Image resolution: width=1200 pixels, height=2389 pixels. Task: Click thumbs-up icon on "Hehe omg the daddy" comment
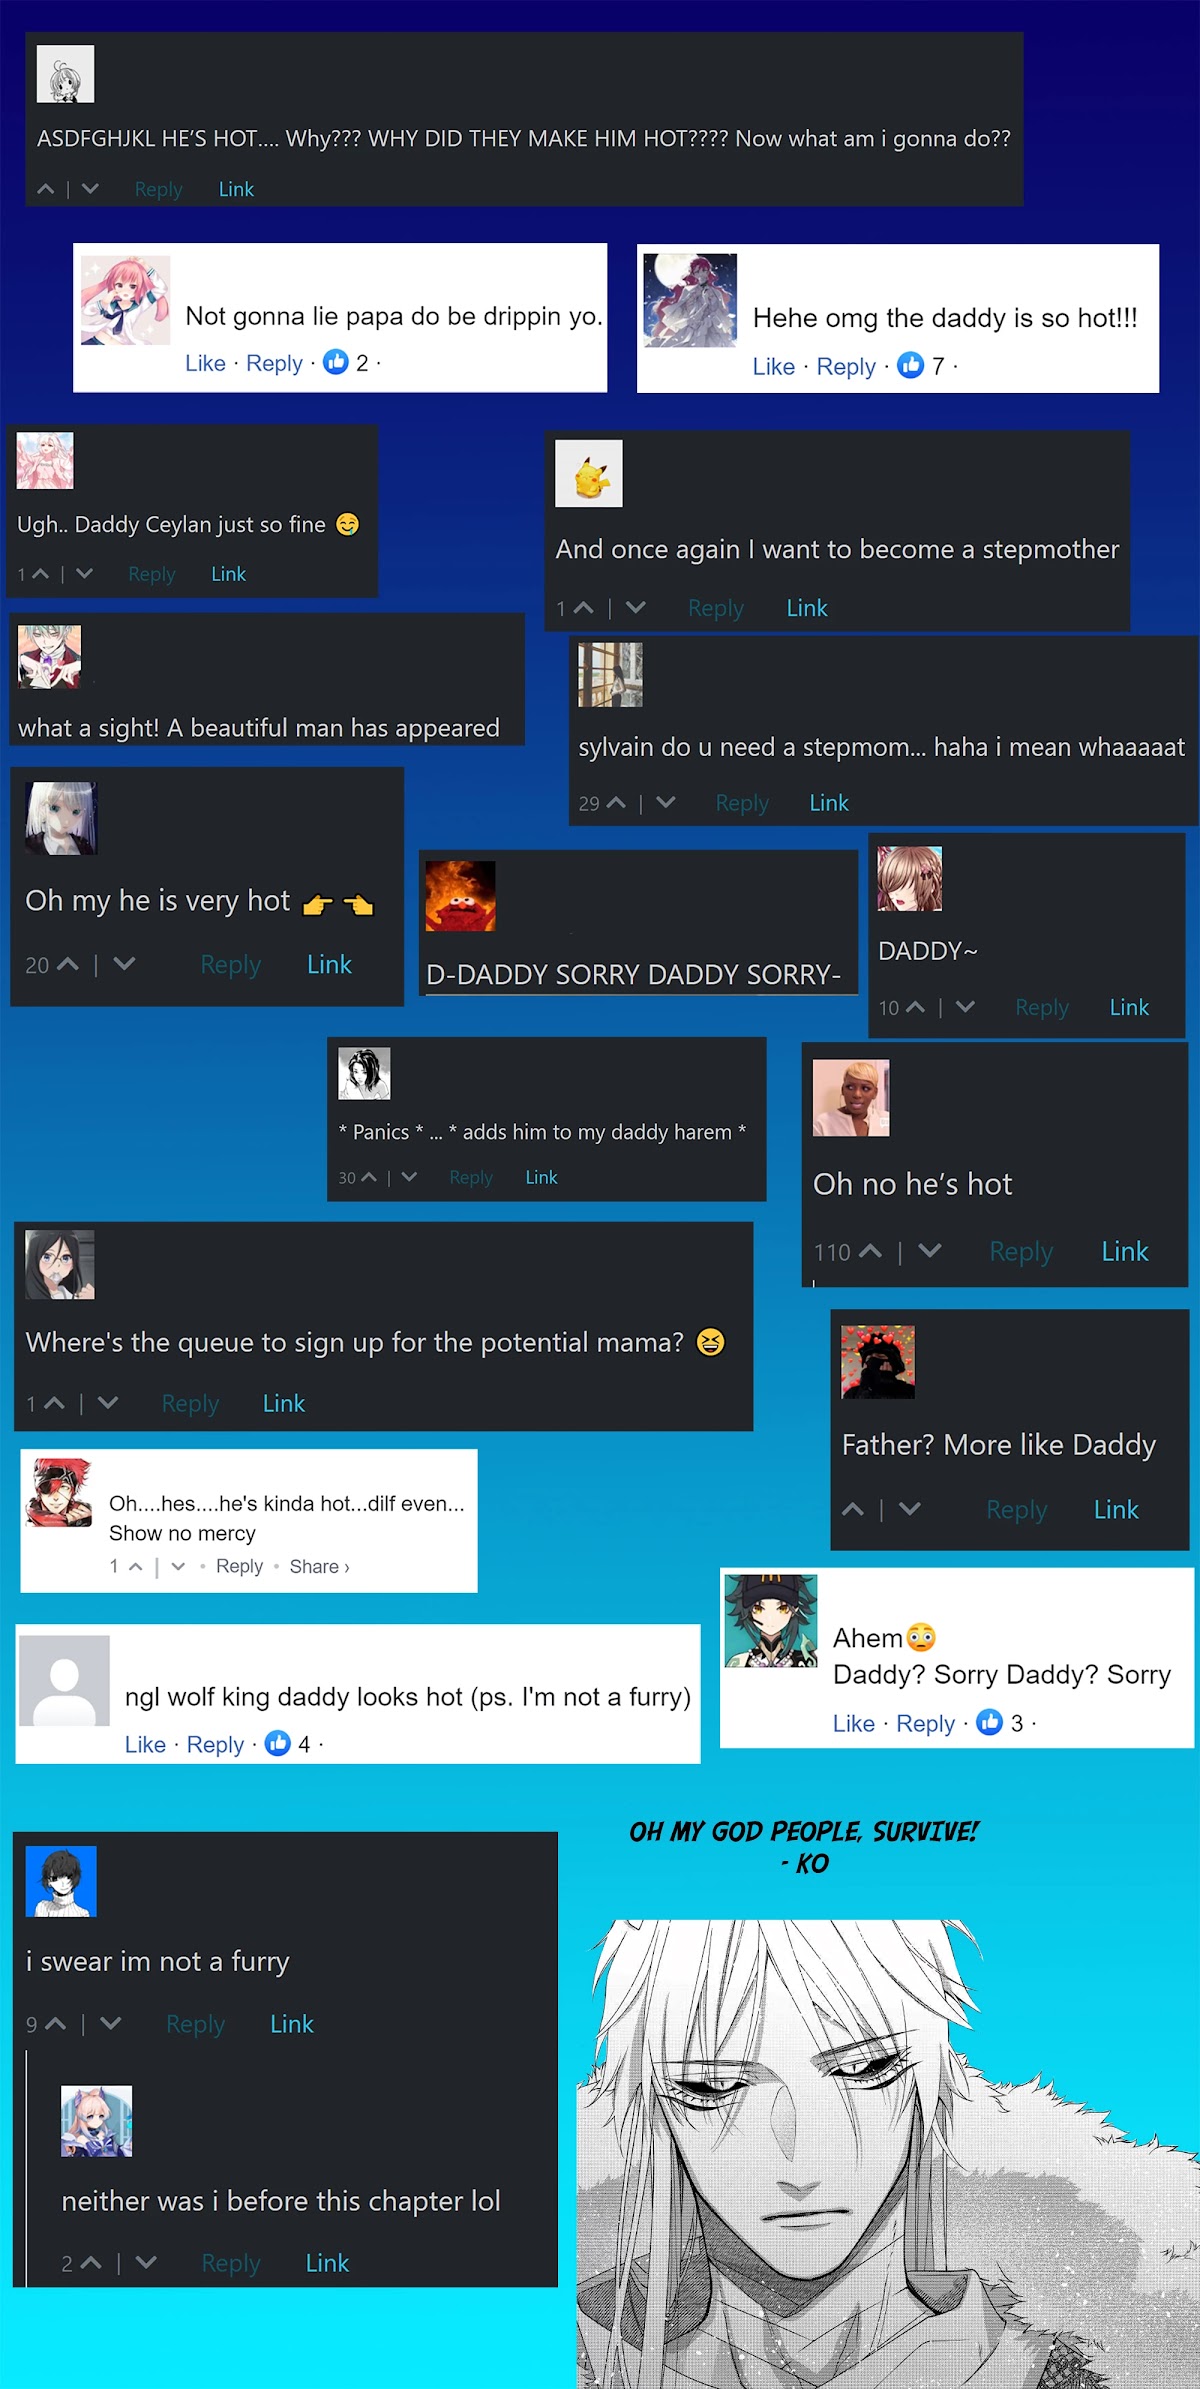pyautogui.click(x=910, y=365)
